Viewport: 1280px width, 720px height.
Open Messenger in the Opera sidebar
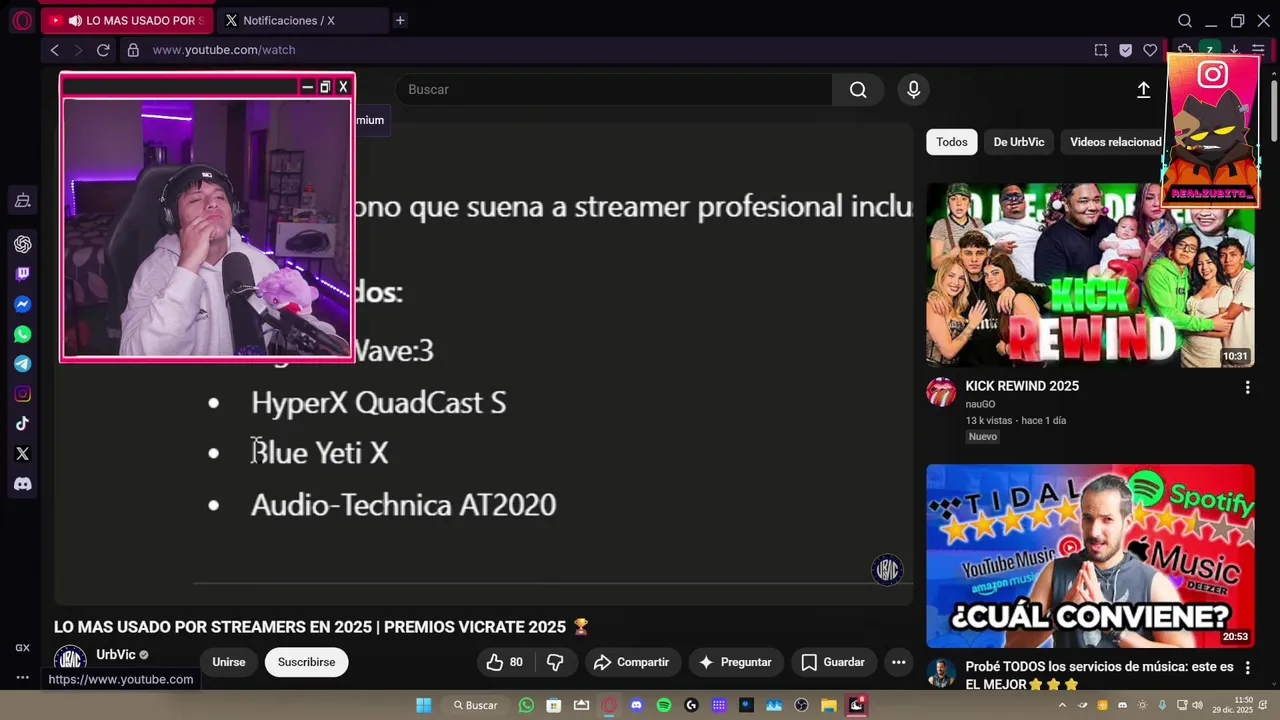[22, 304]
